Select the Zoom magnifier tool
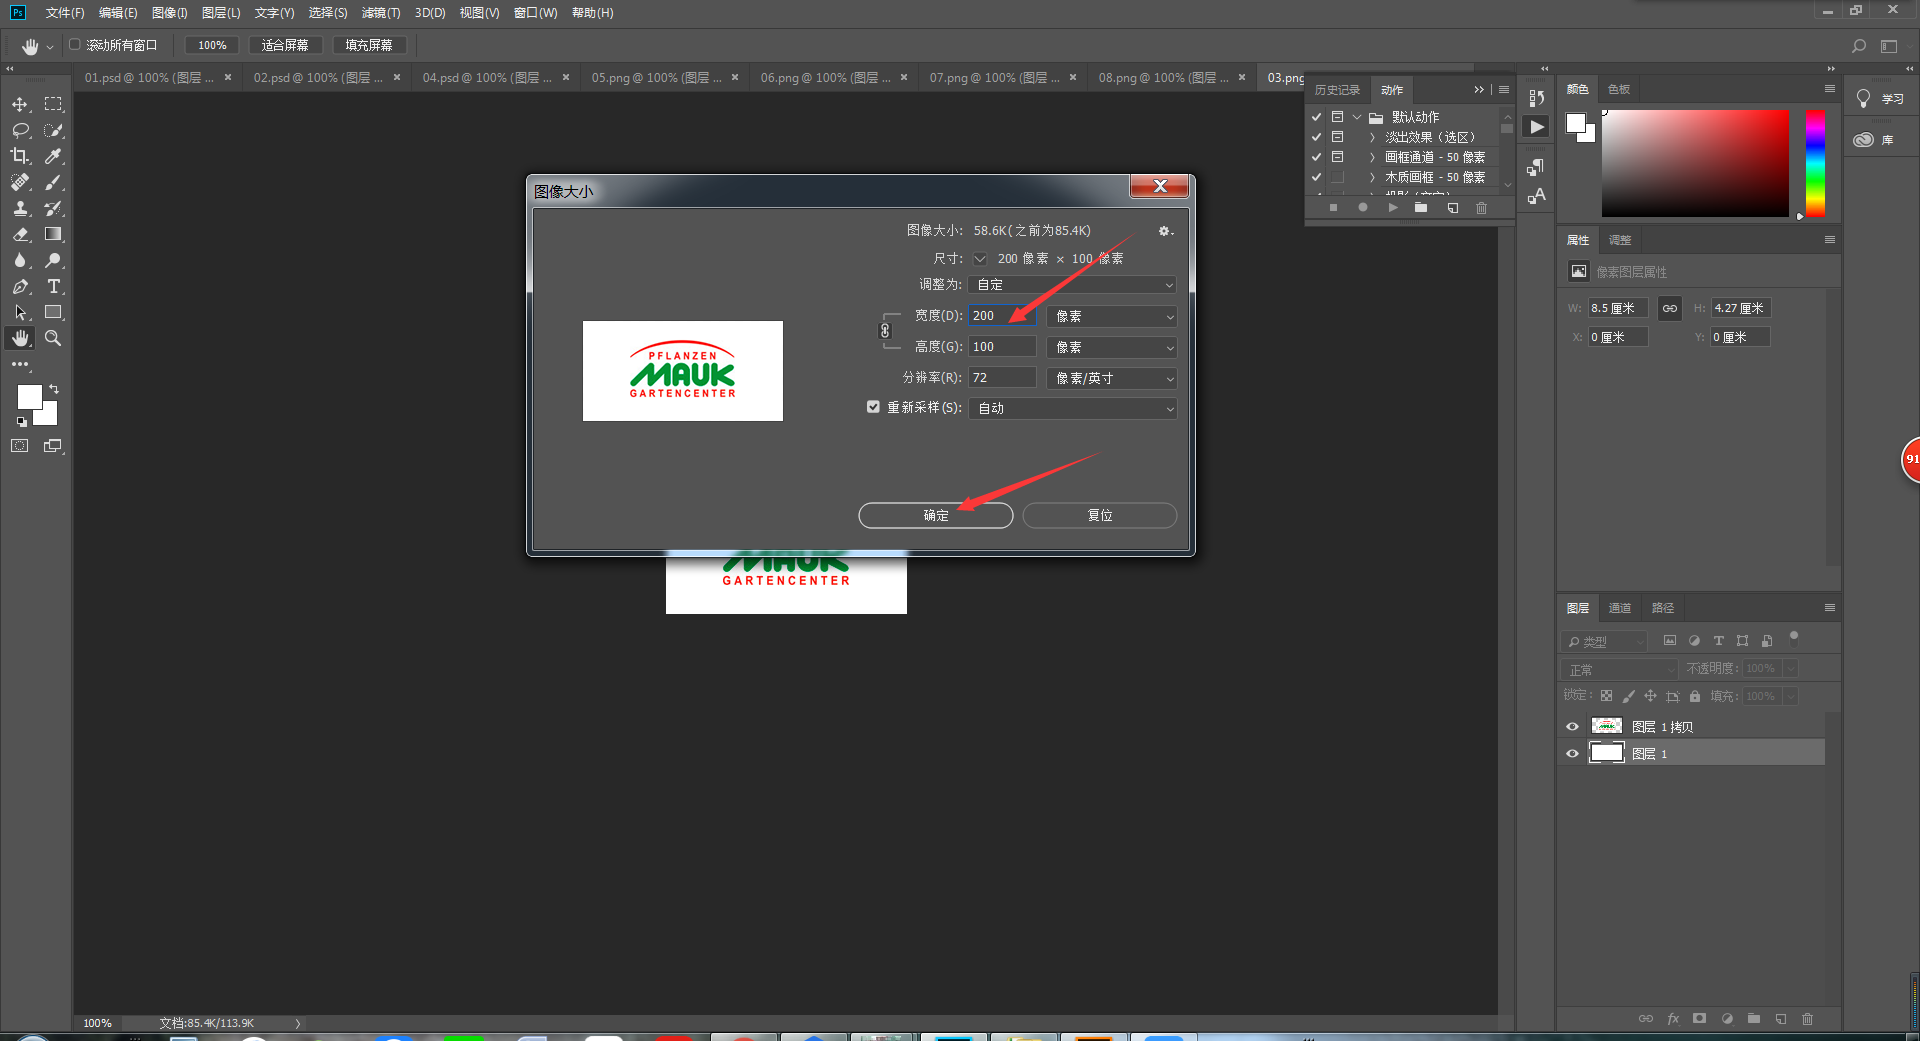 click(x=53, y=338)
